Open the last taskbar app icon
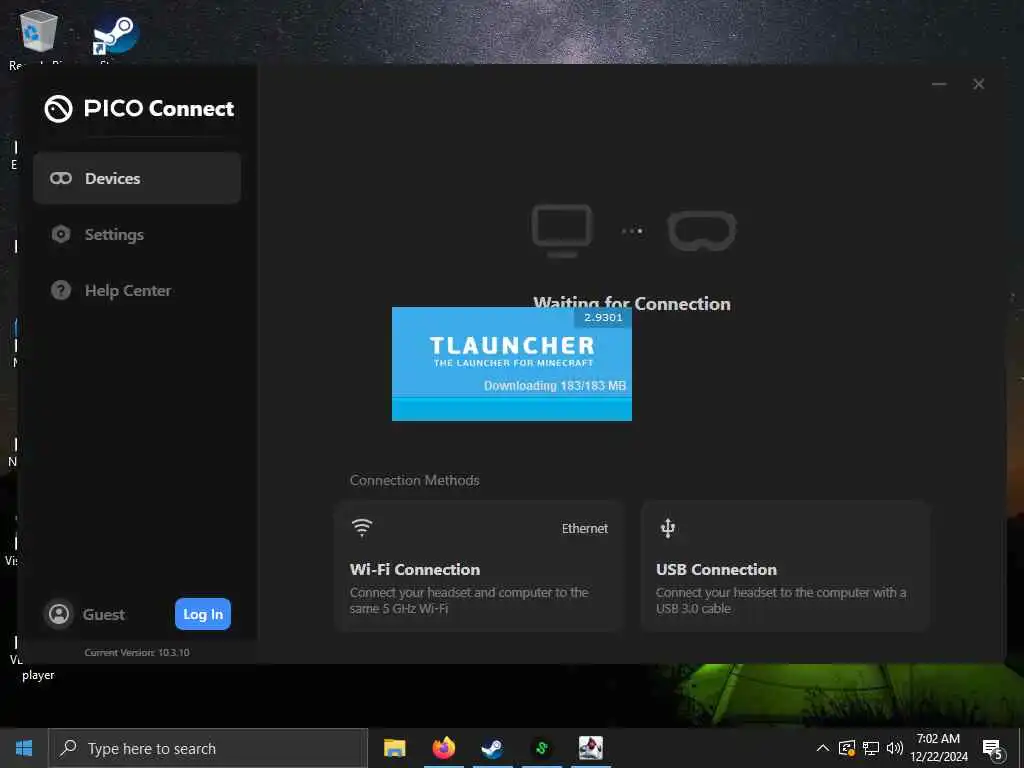Image resolution: width=1024 pixels, height=768 pixels. 591,748
